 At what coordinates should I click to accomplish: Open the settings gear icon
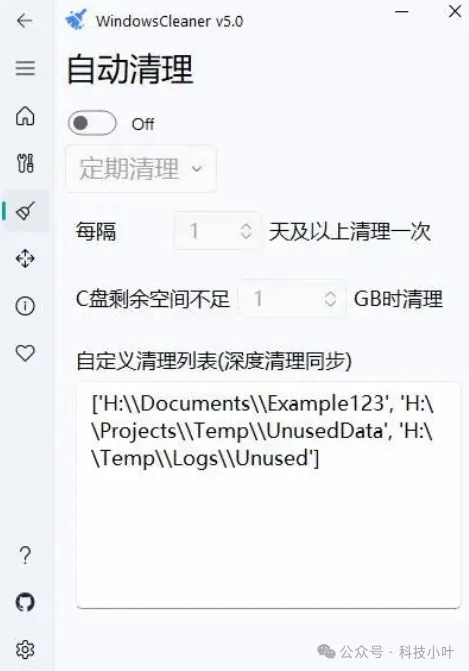pyautogui.click(x=25, y=650)
